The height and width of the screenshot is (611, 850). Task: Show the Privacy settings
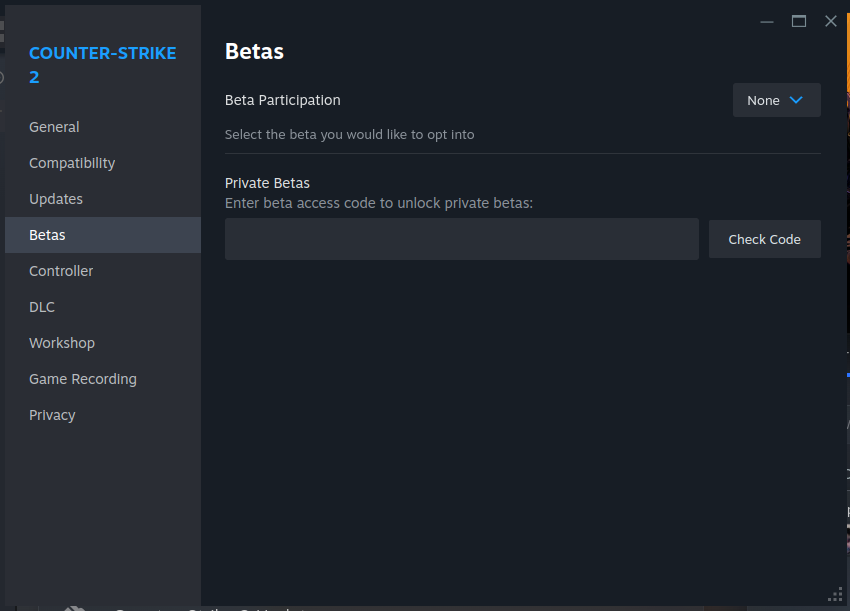tap(52, 415)
